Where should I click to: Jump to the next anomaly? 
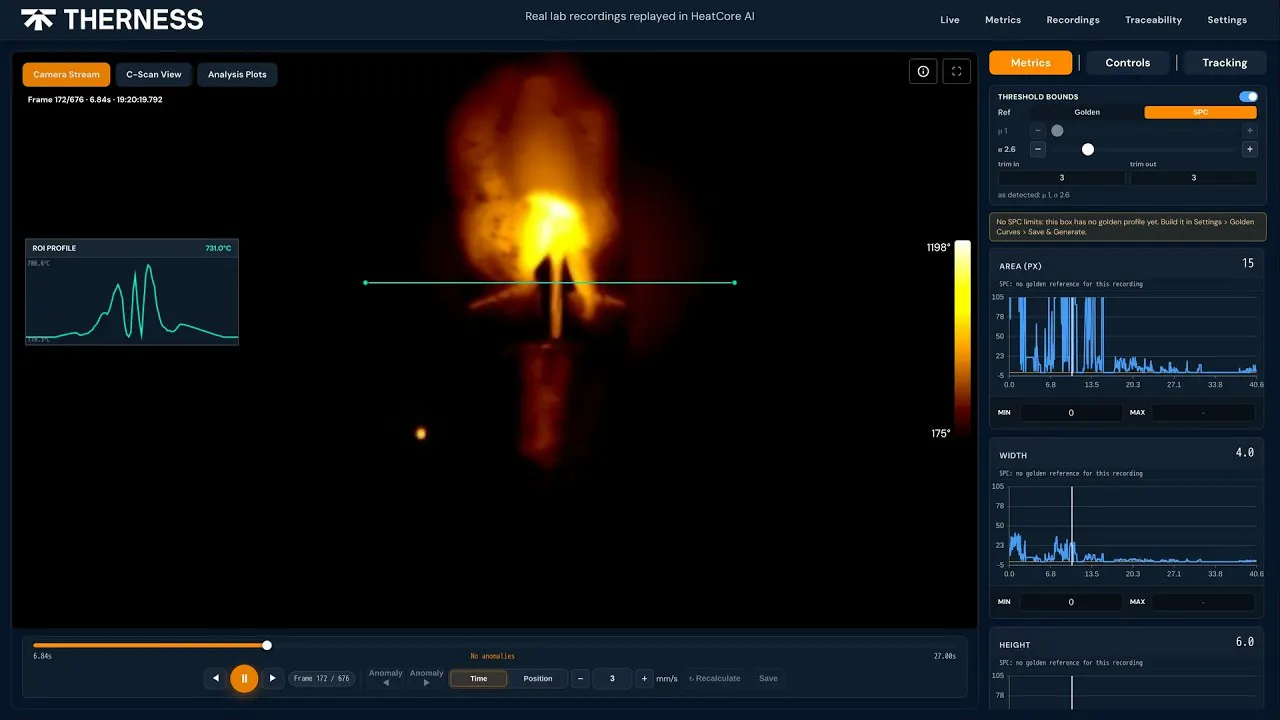pyautogui.click(x=426, y=678)
